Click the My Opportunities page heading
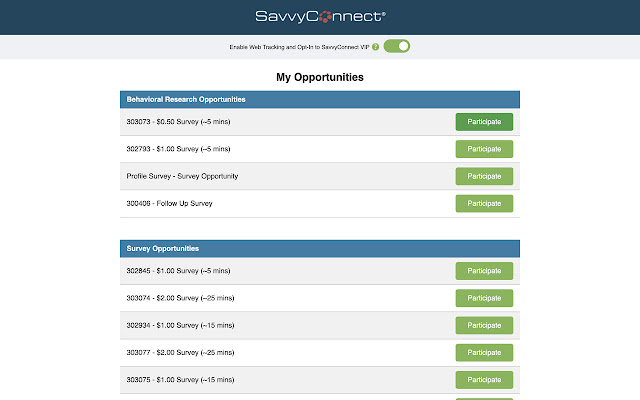 coord(320,76)
